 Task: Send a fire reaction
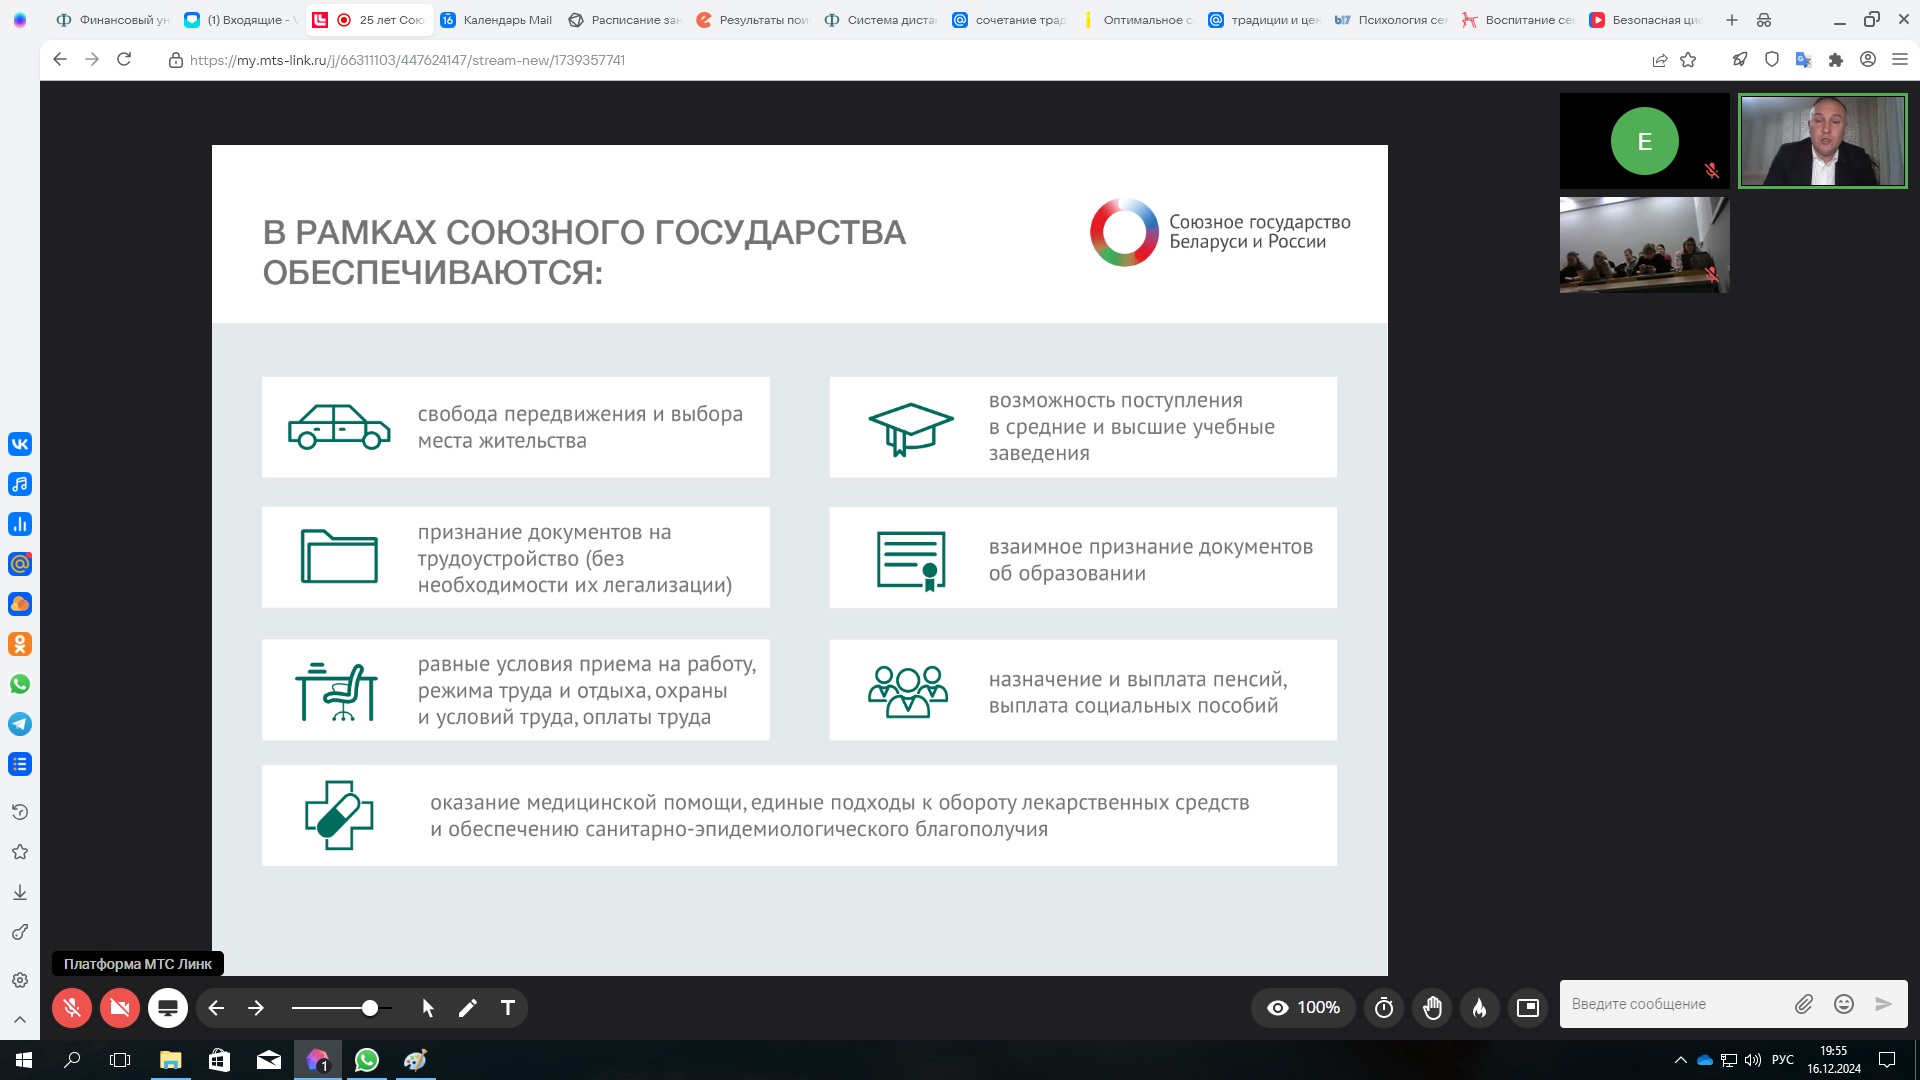[x=1480, y=1008]
